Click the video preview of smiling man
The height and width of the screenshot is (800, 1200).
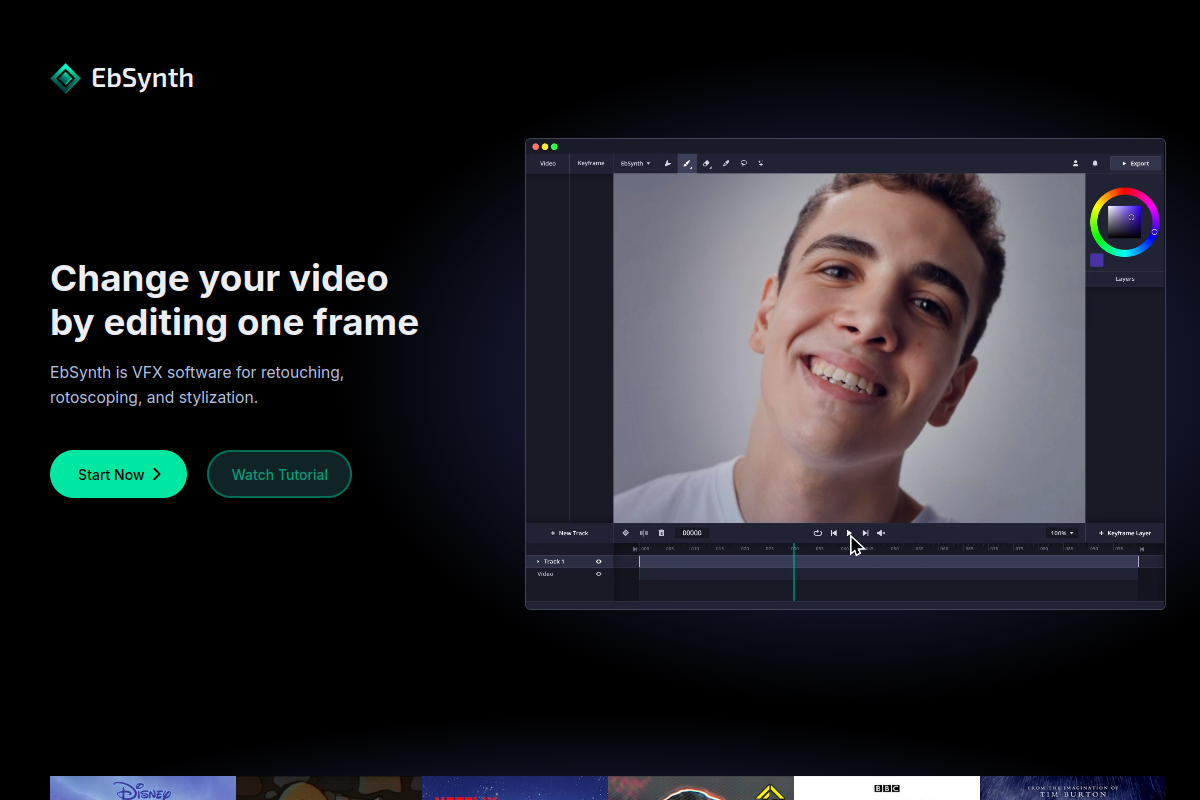[849, 348]
